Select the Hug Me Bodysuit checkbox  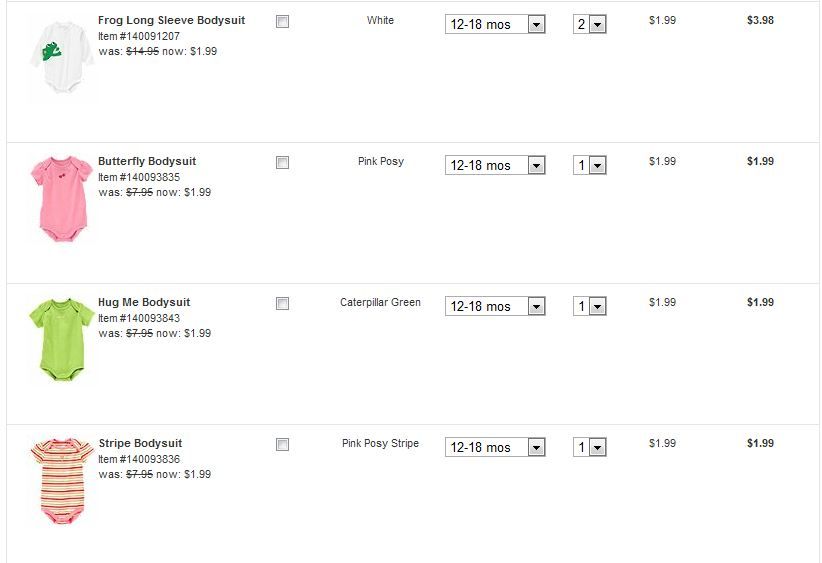[x=282, y=303]
